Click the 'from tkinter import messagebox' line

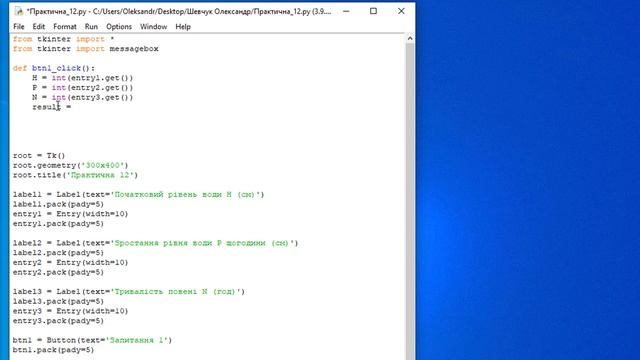coord(86,49)
